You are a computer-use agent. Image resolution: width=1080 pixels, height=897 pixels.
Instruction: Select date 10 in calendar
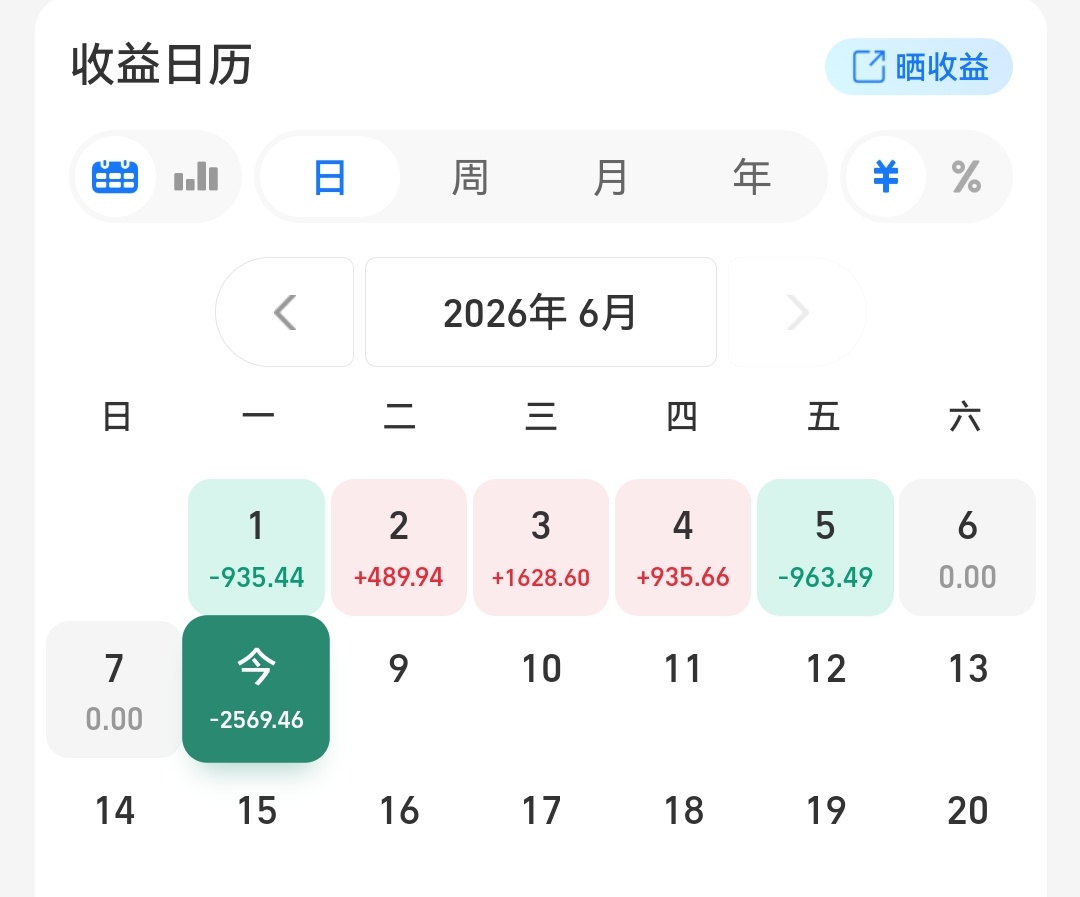click(541, 669)
